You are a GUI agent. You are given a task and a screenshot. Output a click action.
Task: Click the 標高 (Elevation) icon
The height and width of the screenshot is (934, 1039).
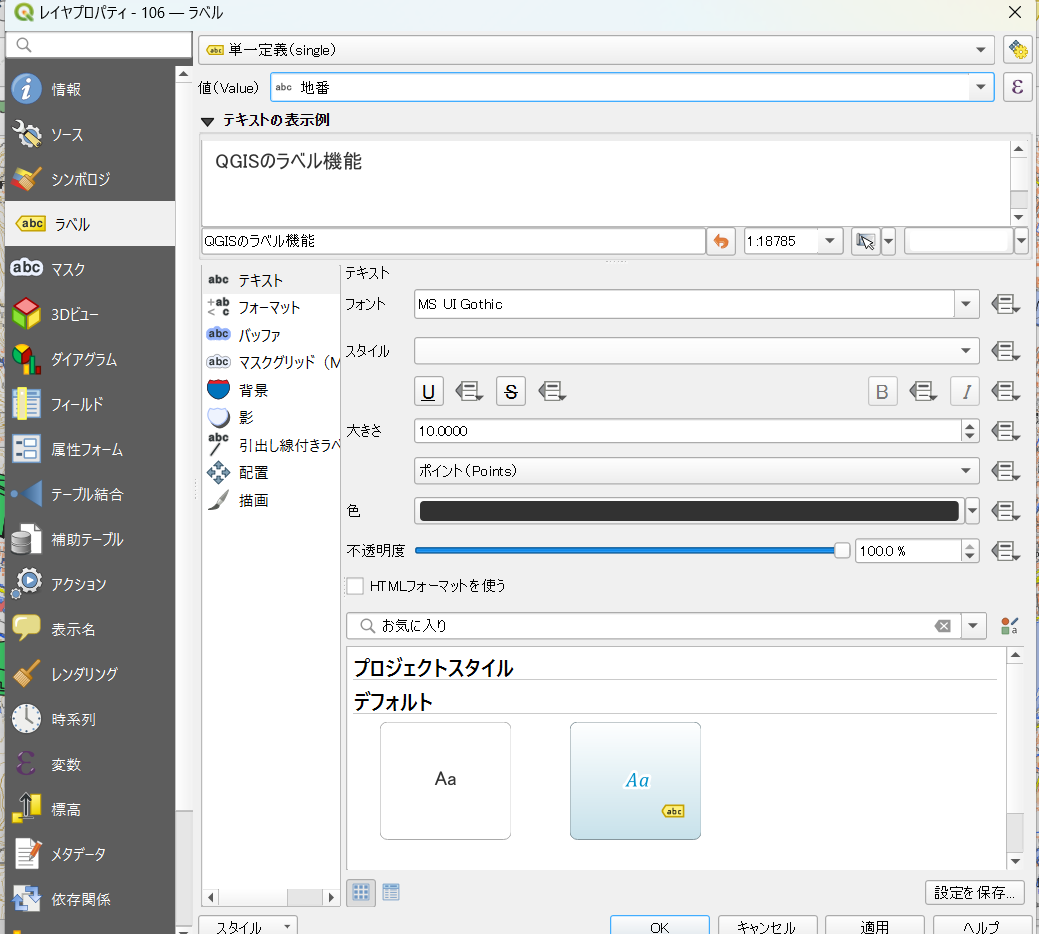click(26, 808)
